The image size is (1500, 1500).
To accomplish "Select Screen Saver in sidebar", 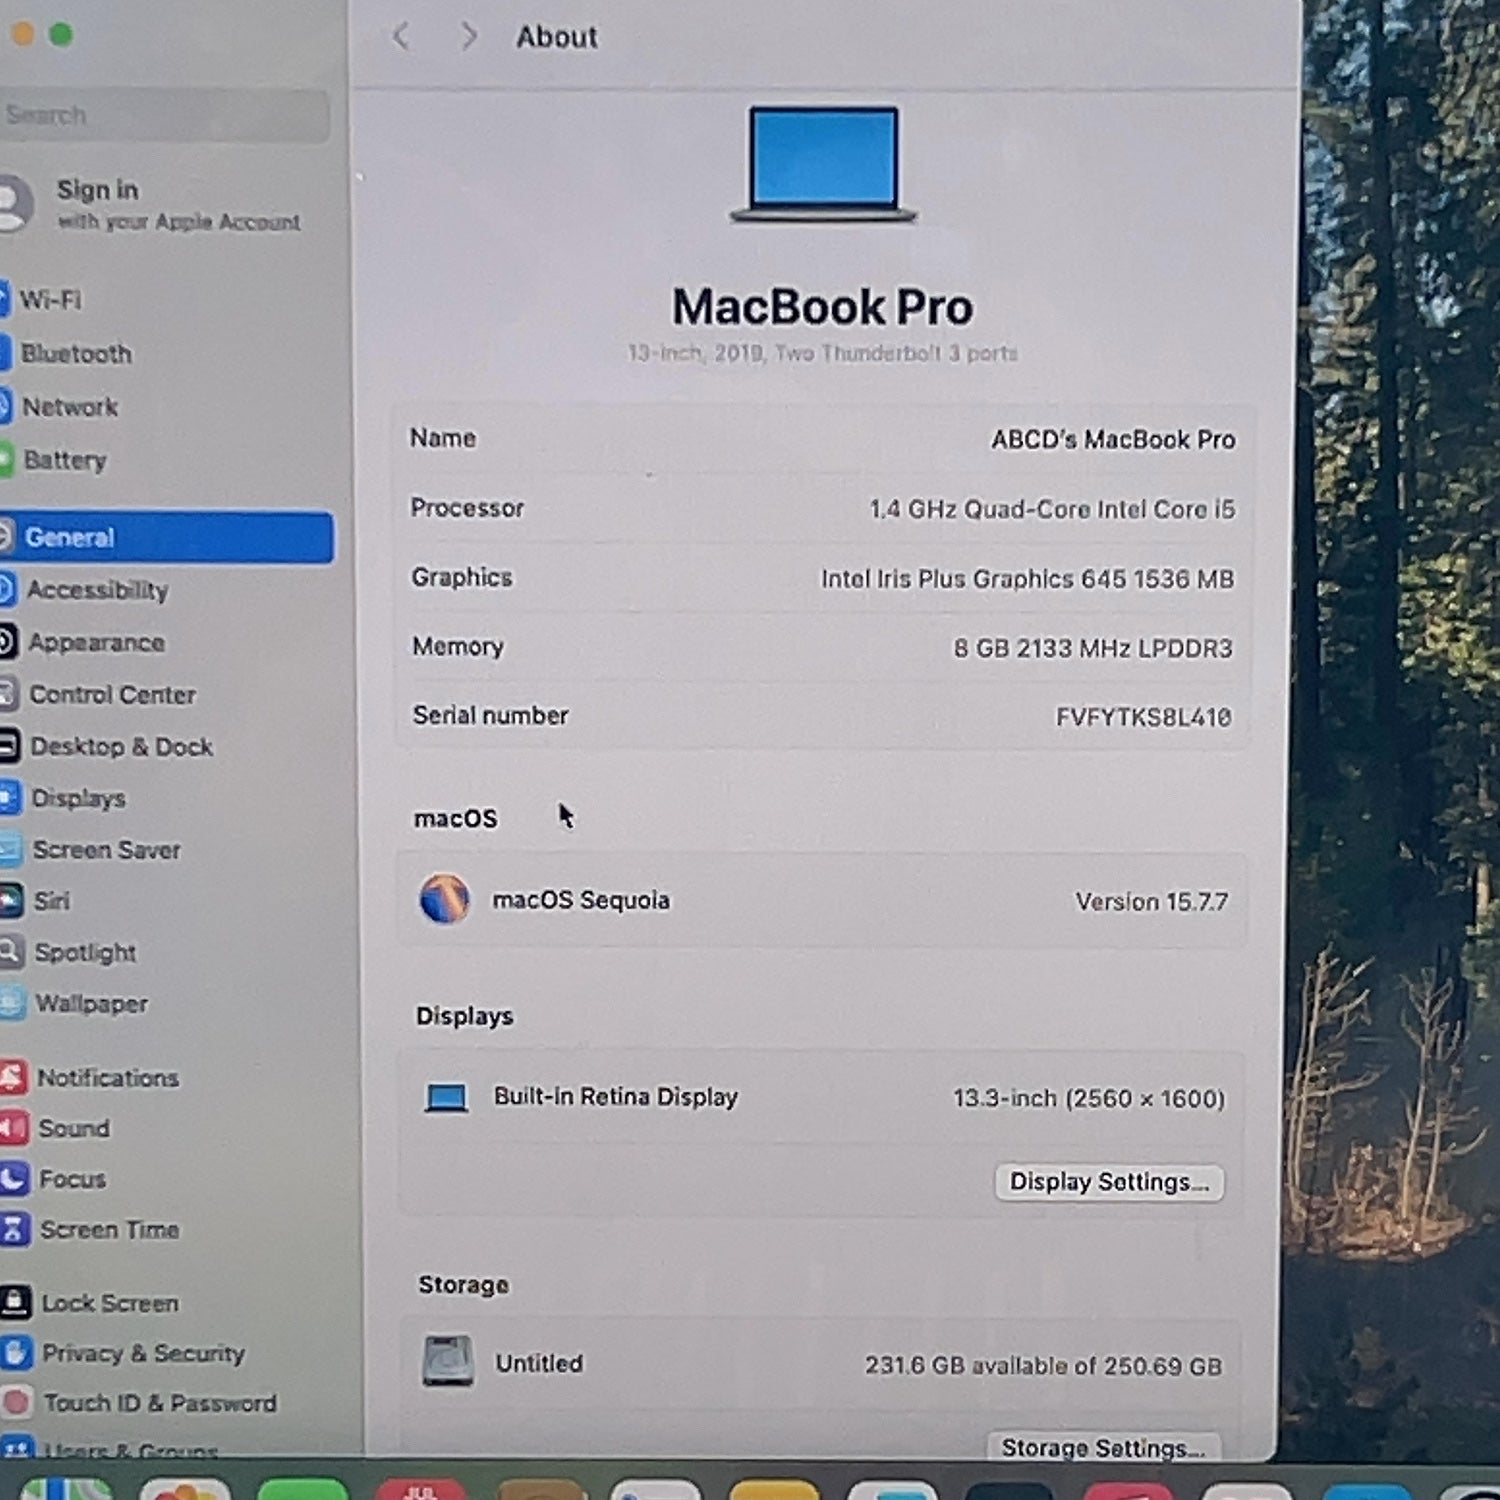I will (x=106, y=850).
